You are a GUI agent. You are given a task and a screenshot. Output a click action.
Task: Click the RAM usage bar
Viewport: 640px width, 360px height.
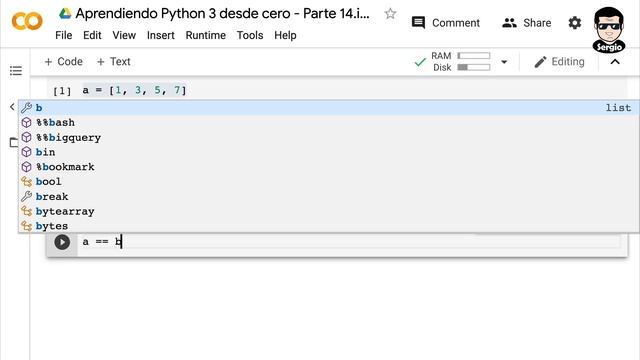(x=473, y=56)
